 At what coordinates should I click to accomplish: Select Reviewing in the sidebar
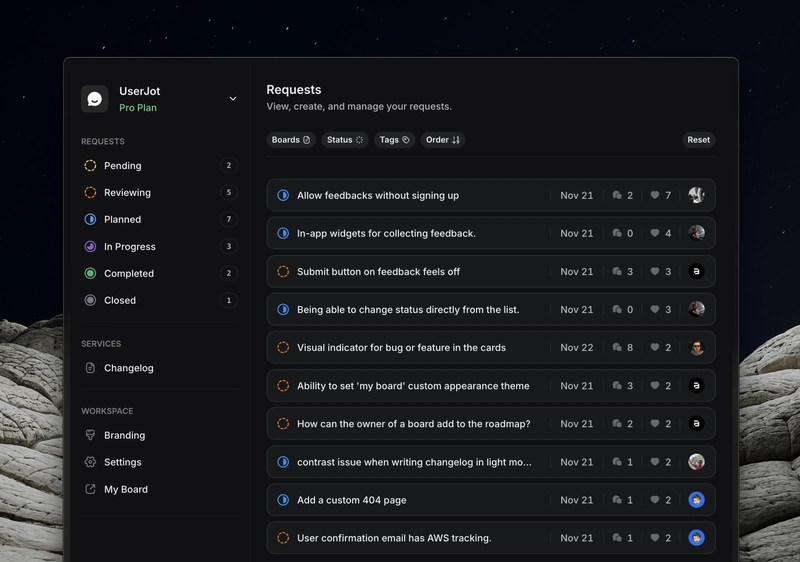coord(127,193)
